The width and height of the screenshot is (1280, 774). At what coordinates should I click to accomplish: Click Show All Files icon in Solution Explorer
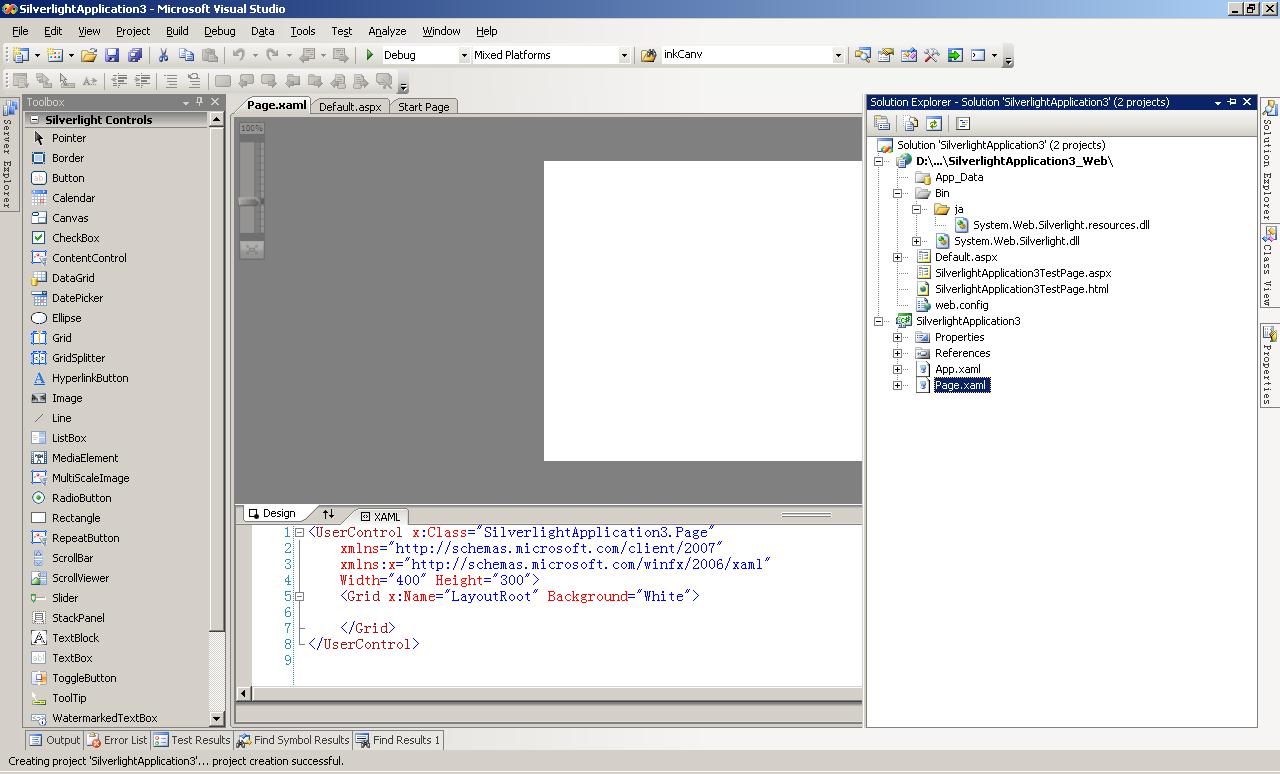910,123
